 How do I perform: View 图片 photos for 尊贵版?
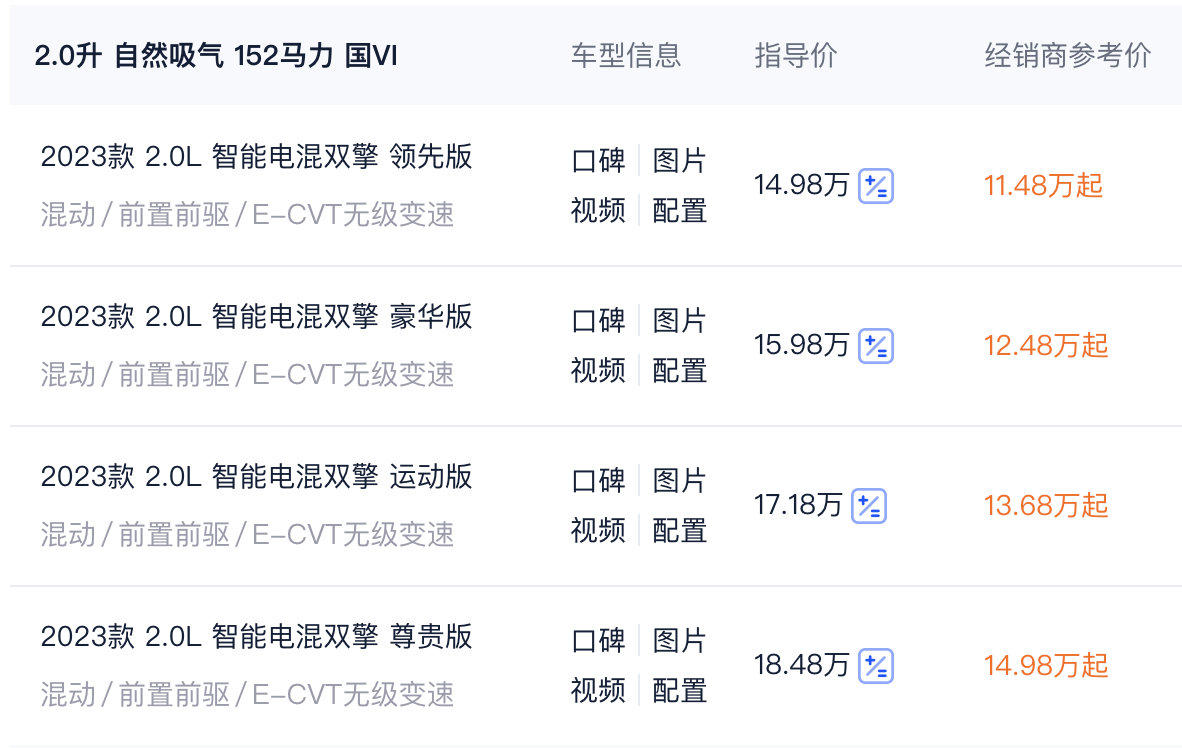click(x=680, y=641)
